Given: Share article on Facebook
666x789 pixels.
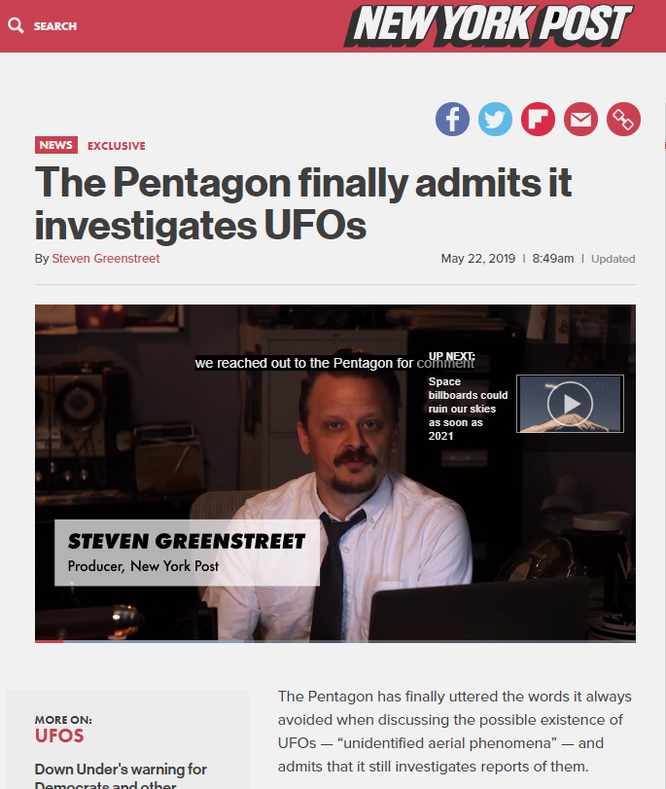Looking at the screenshot, I should pos(452,119).
